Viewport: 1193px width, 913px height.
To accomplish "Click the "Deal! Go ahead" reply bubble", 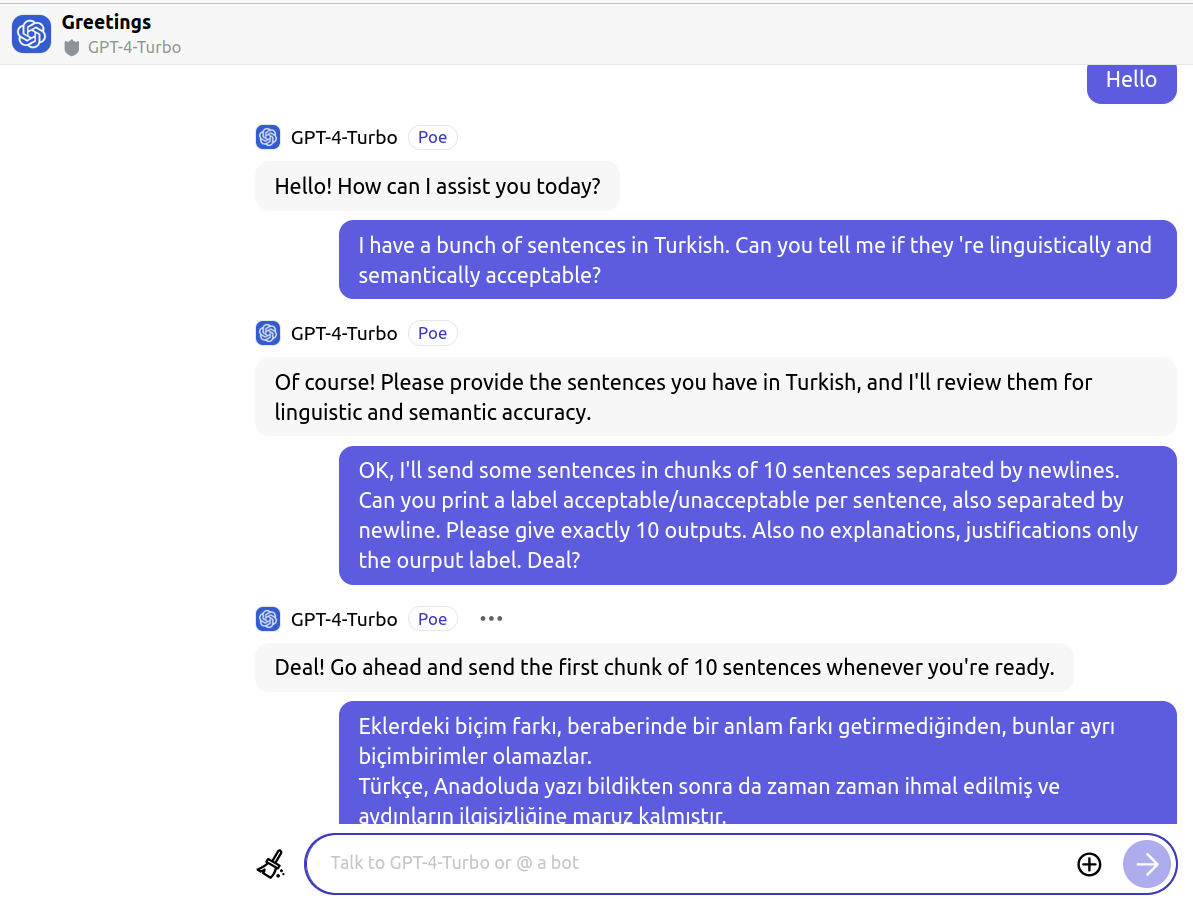I will click(x=664, y=667).
